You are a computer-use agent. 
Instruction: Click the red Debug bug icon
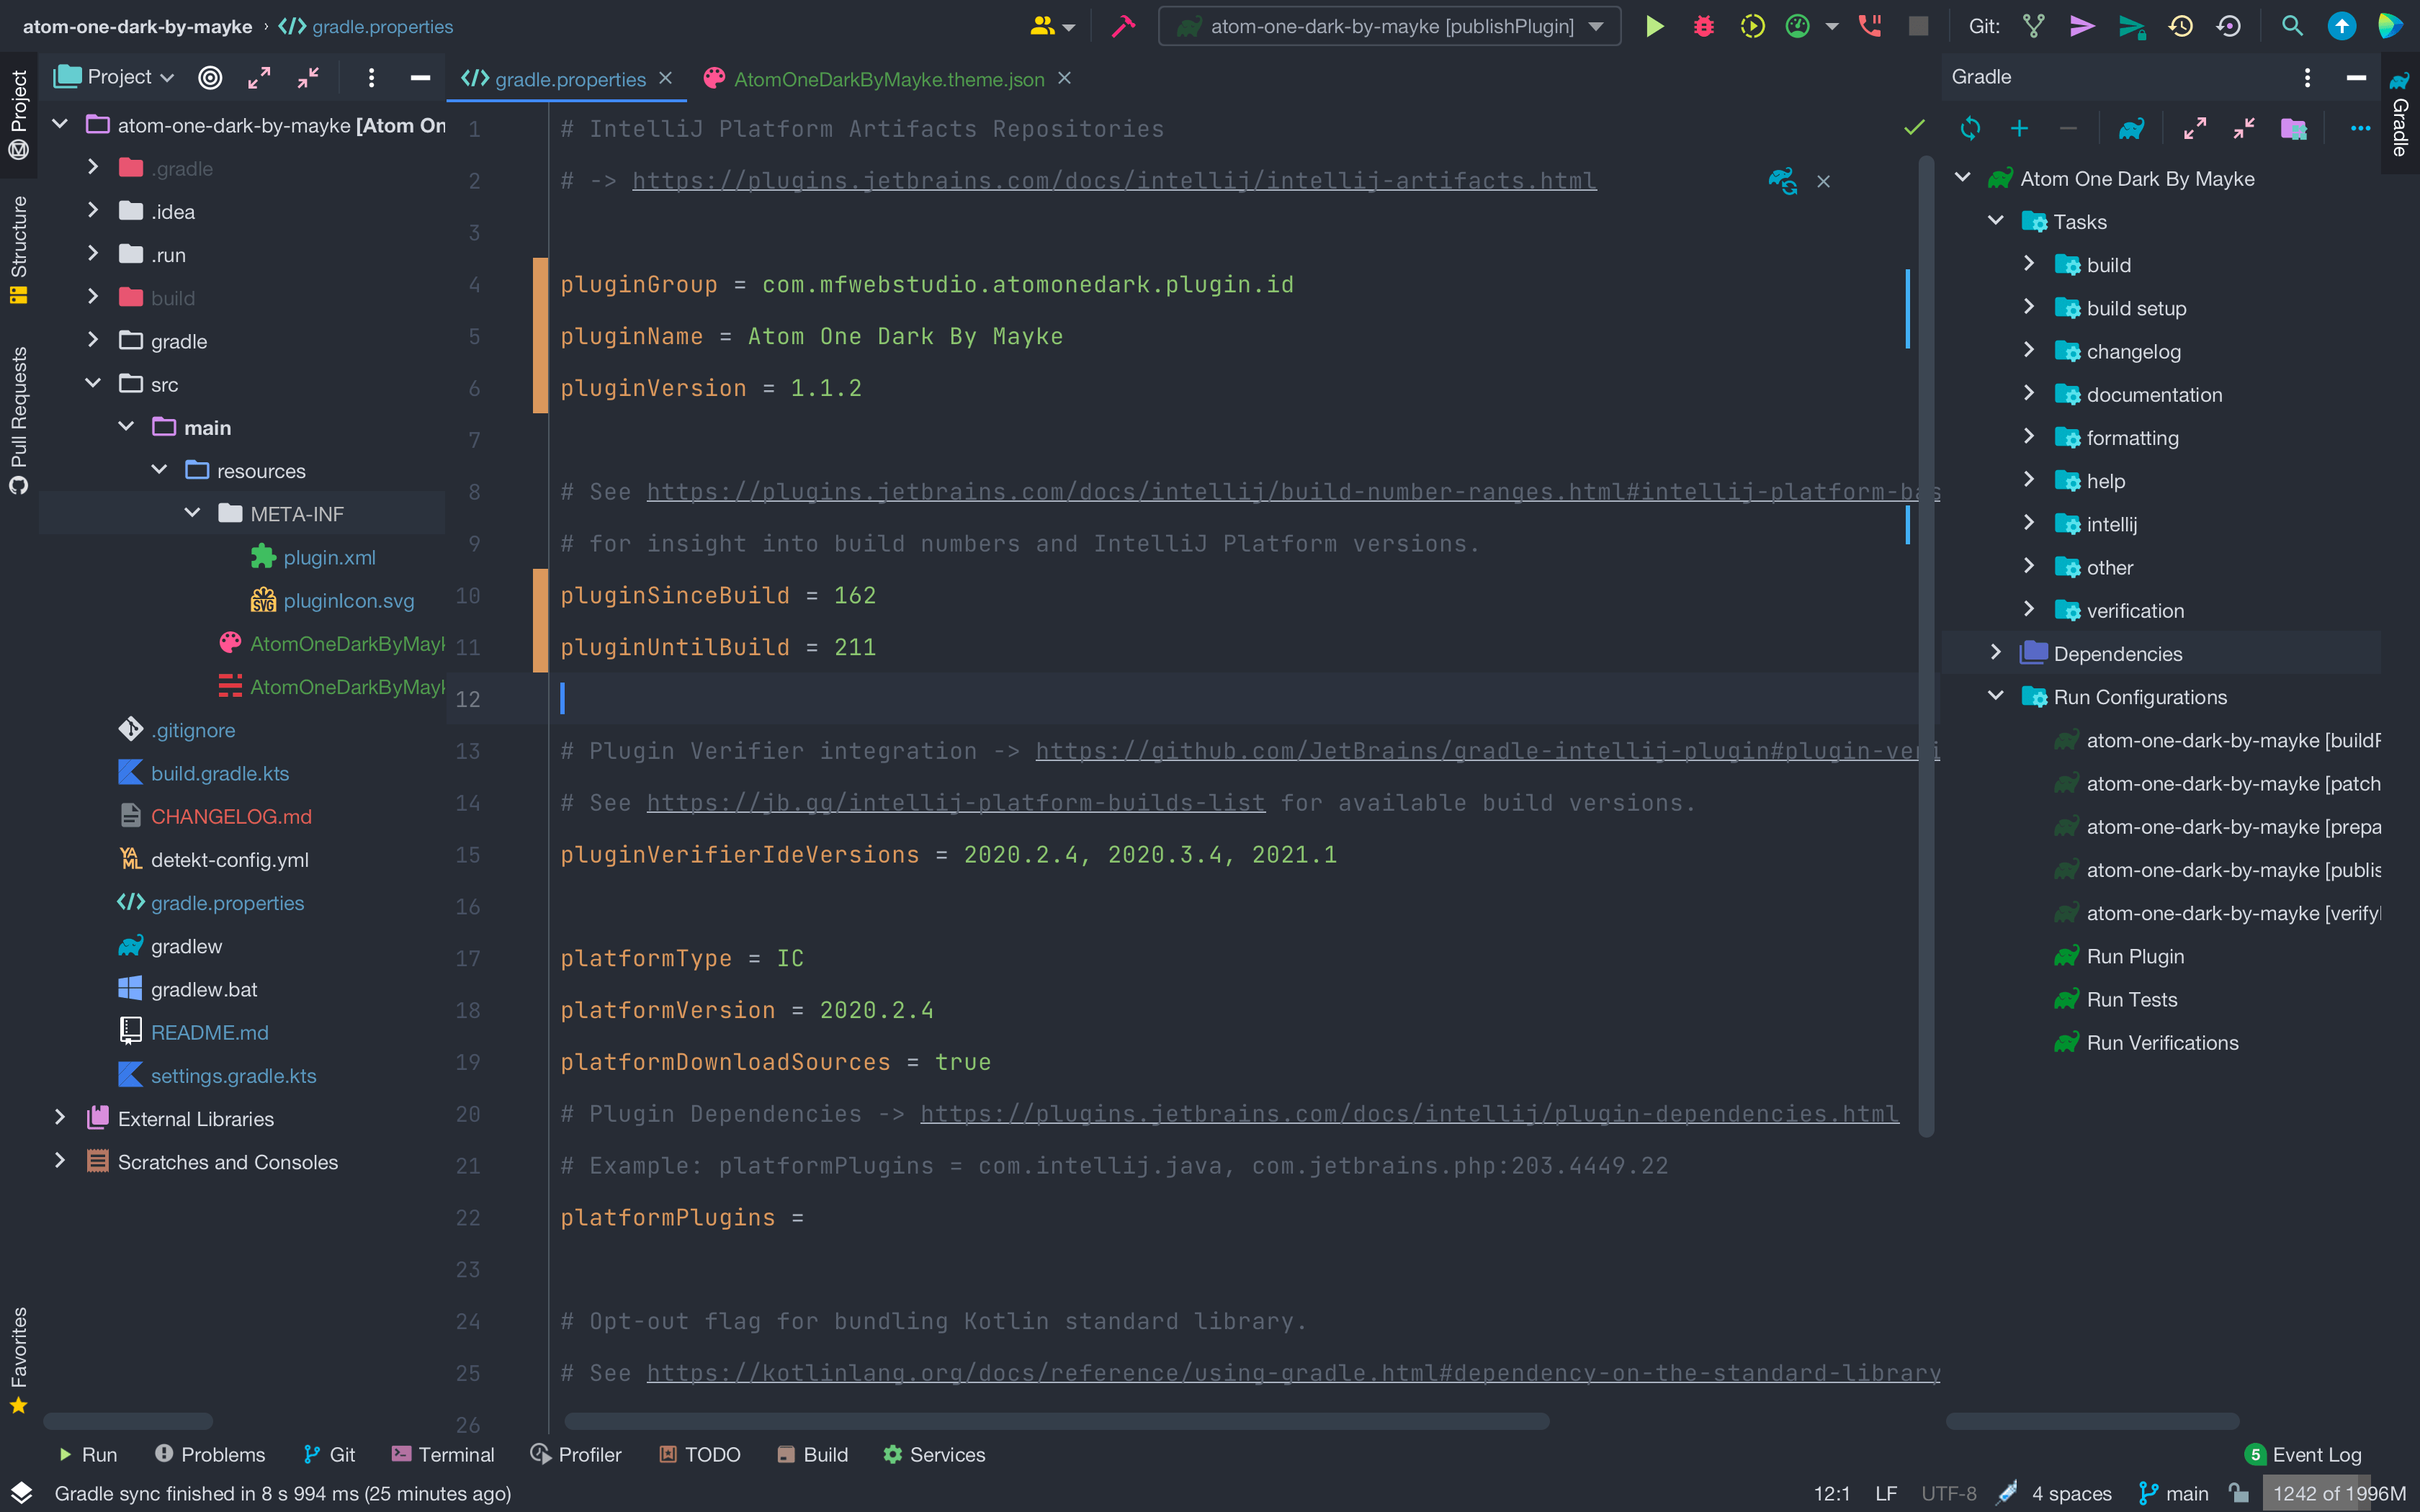(1703, 27)
